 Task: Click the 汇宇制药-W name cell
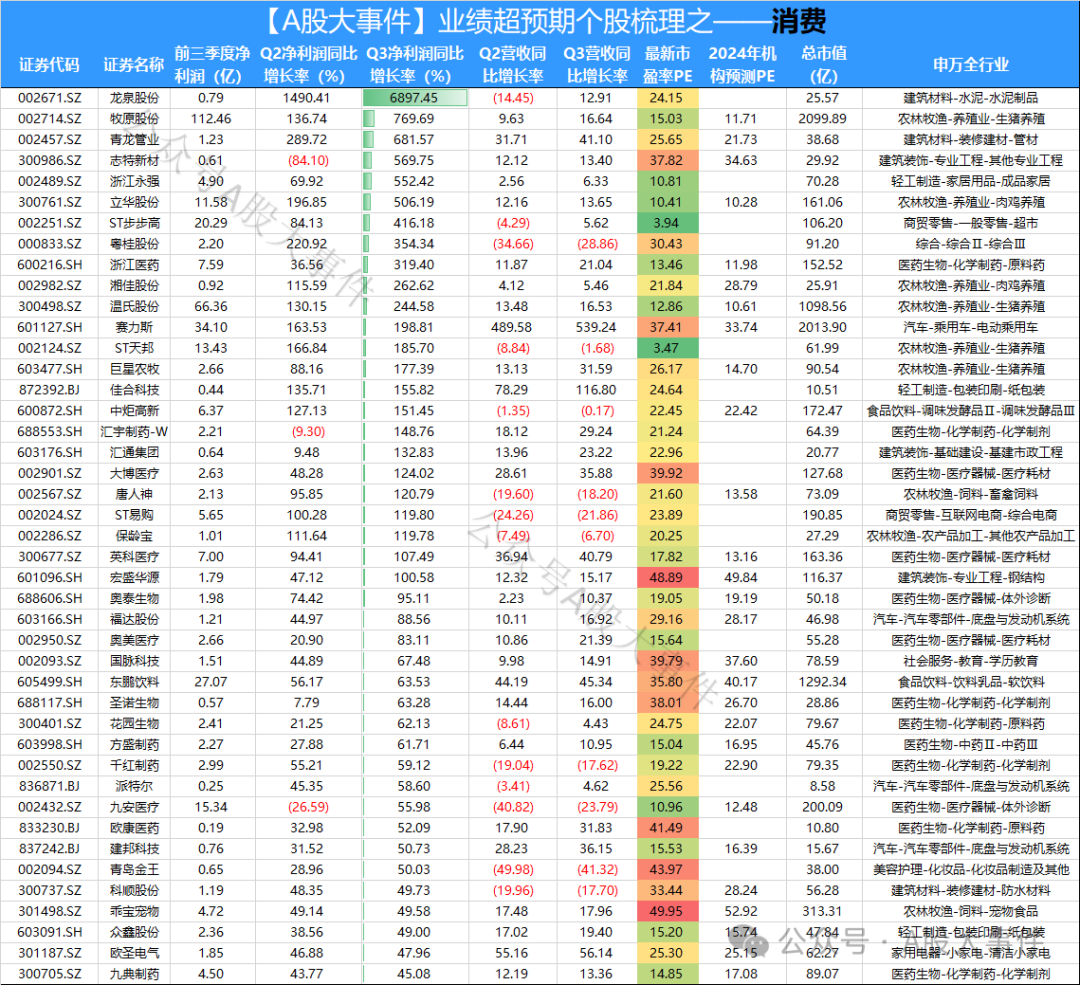(x=134, y=431)
